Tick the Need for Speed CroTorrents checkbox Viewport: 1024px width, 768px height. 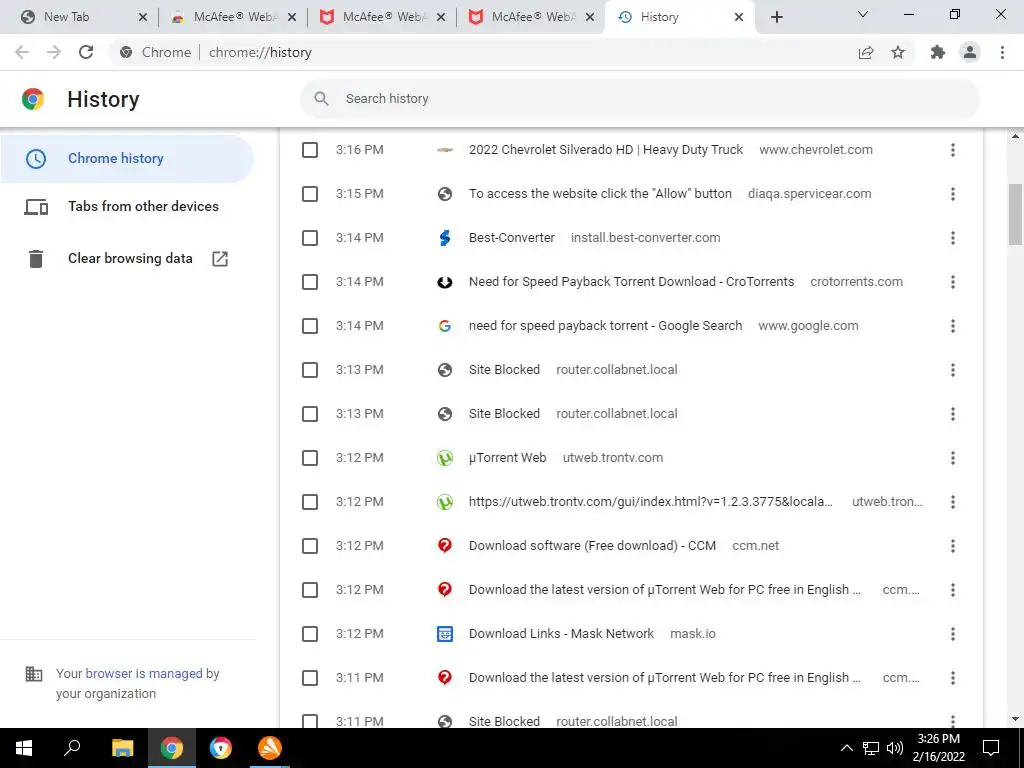310,282
